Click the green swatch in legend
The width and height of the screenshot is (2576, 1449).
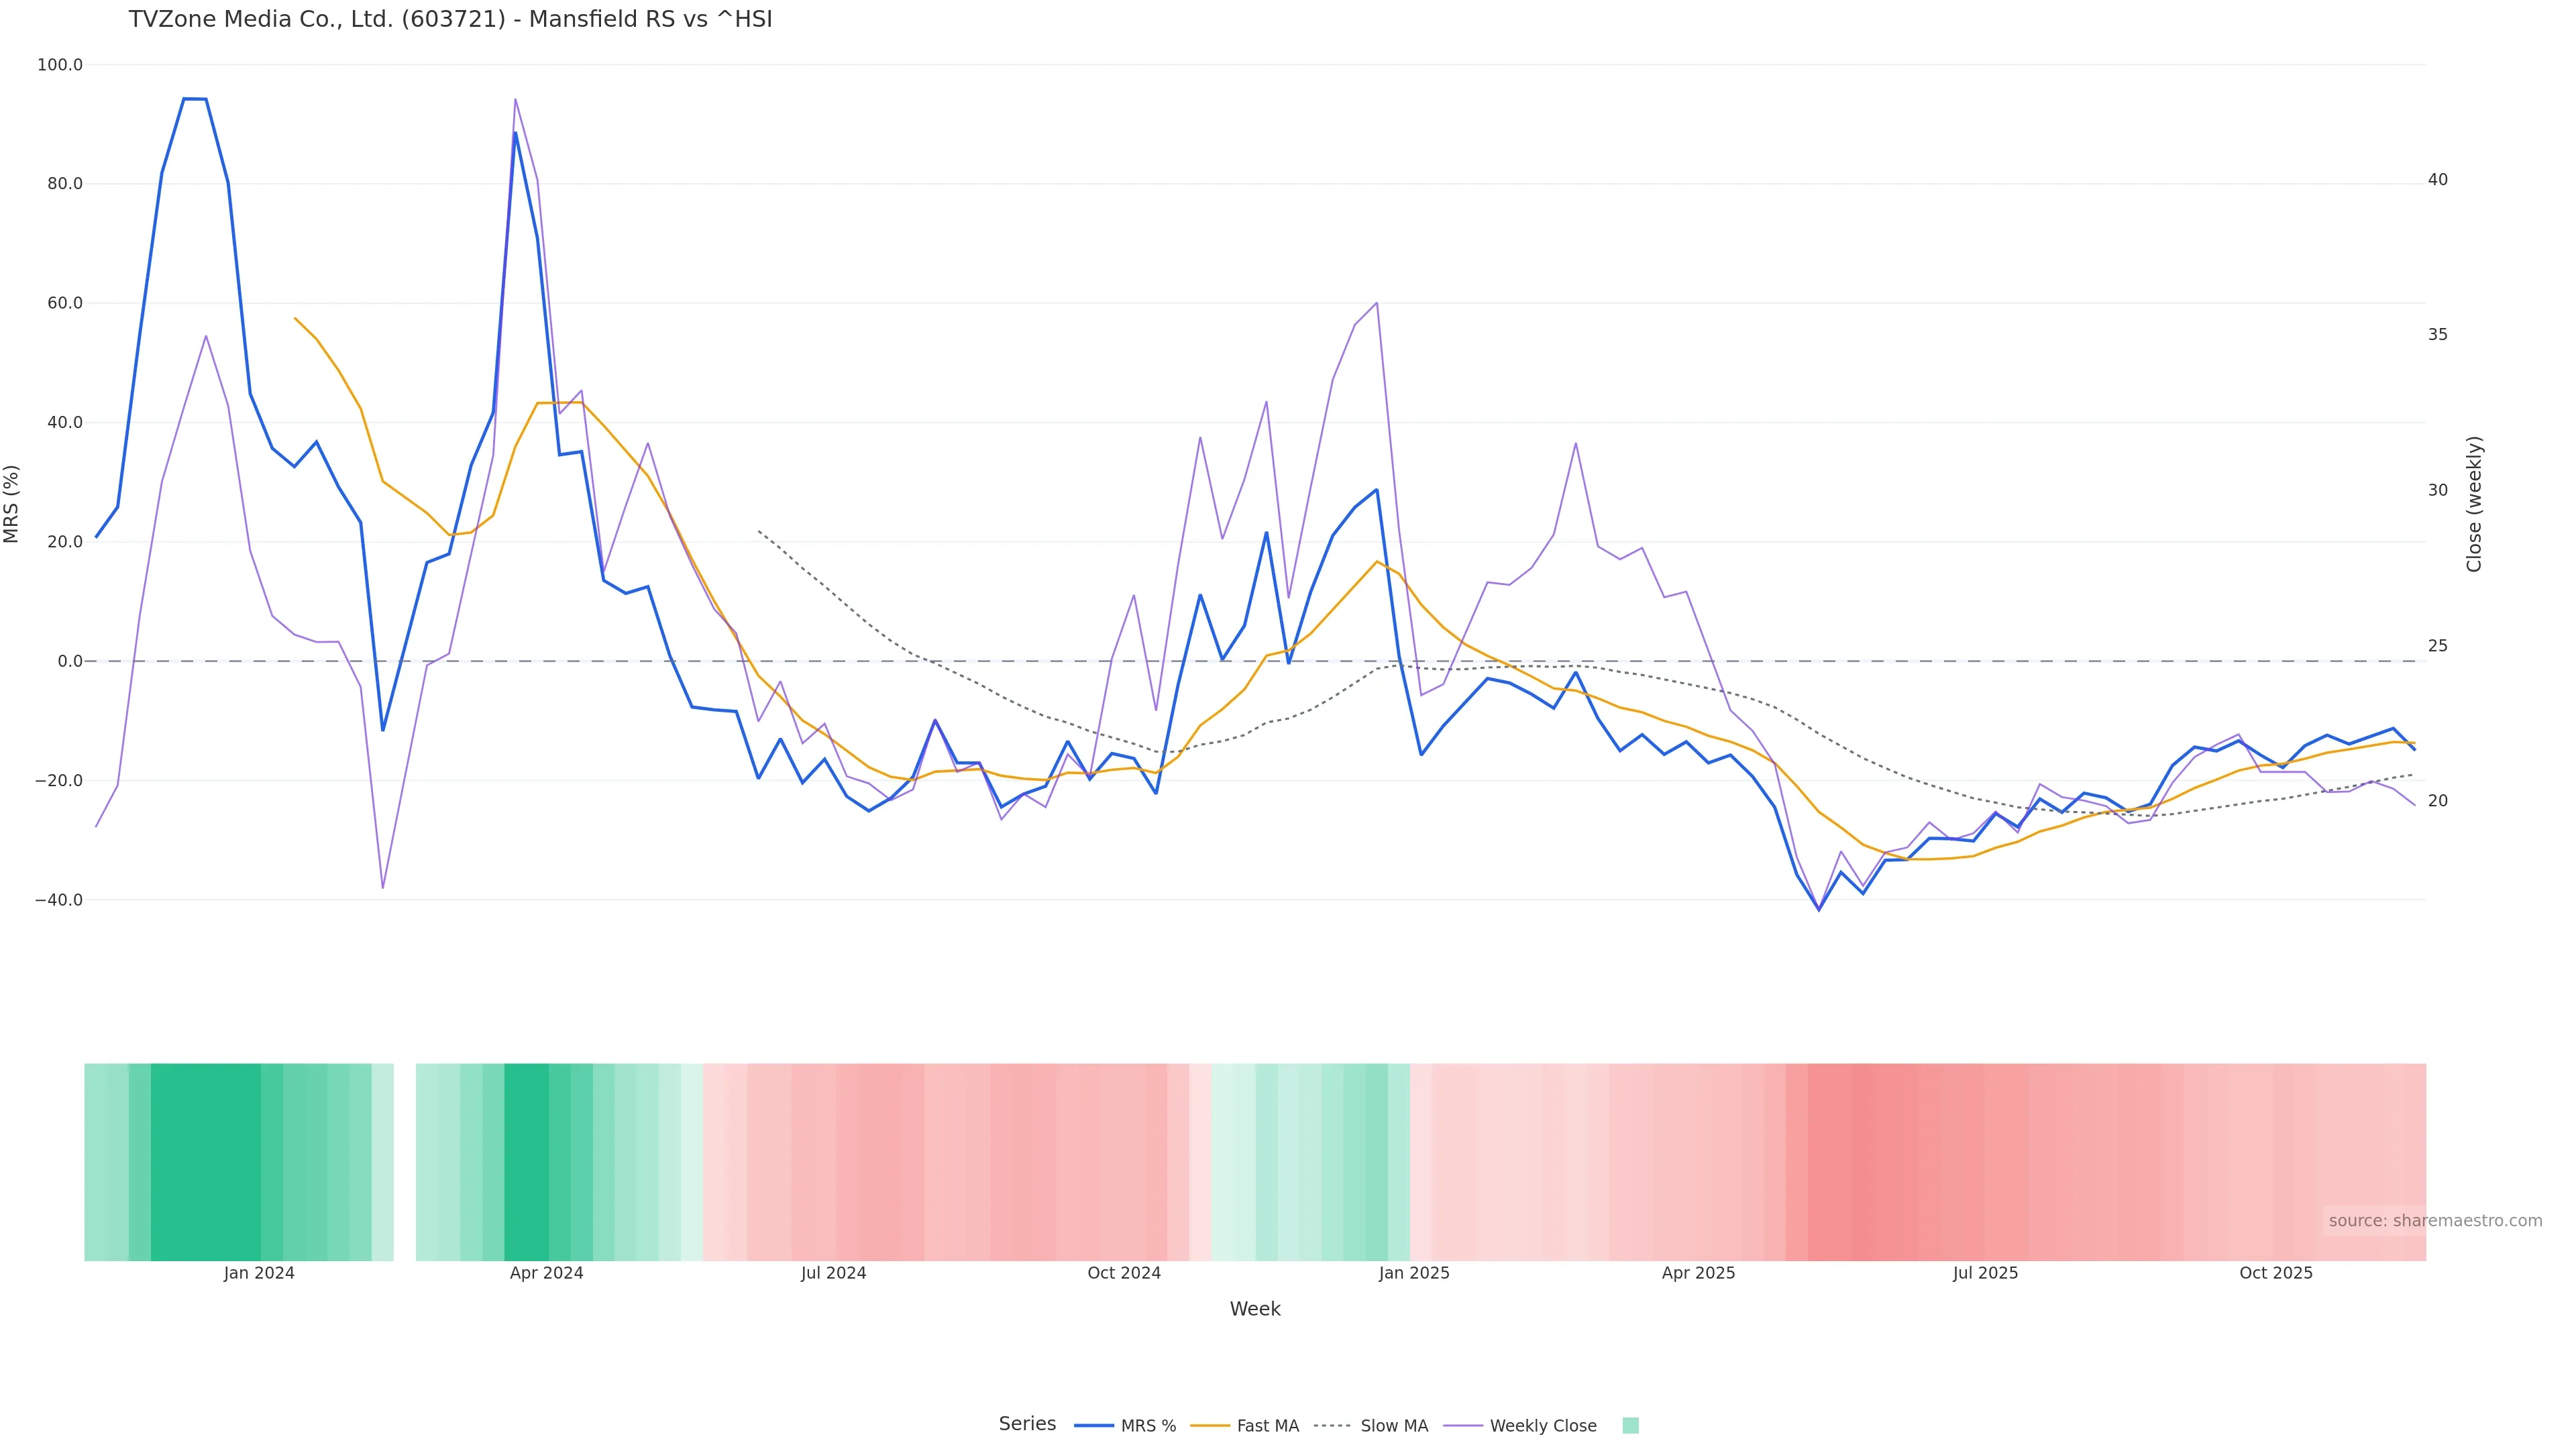click(x=1630, y=1426)
